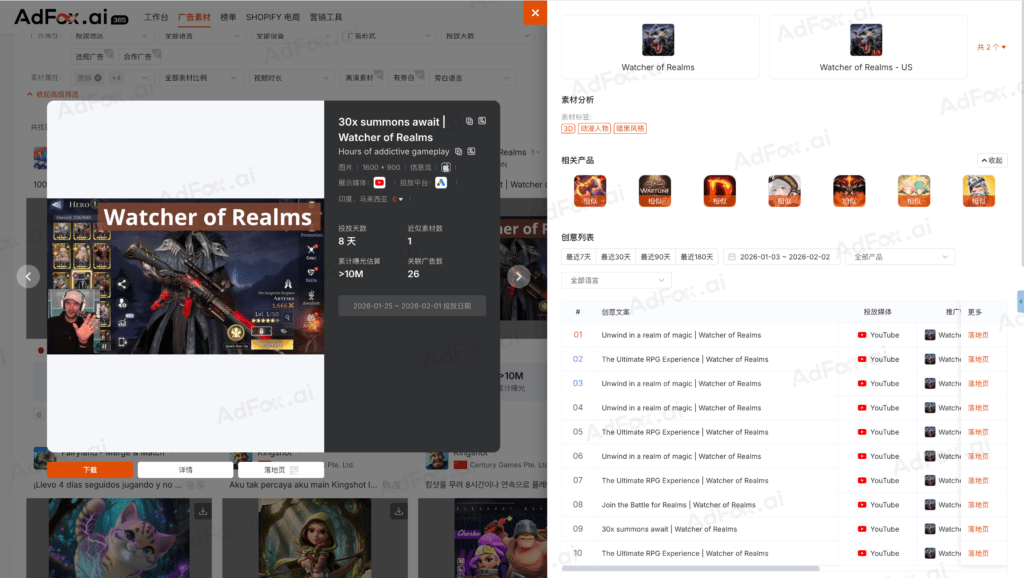The image size is (1024, 578).
Task: Click the Watcher of Realms - US card
Action: [x=866, y=47]
